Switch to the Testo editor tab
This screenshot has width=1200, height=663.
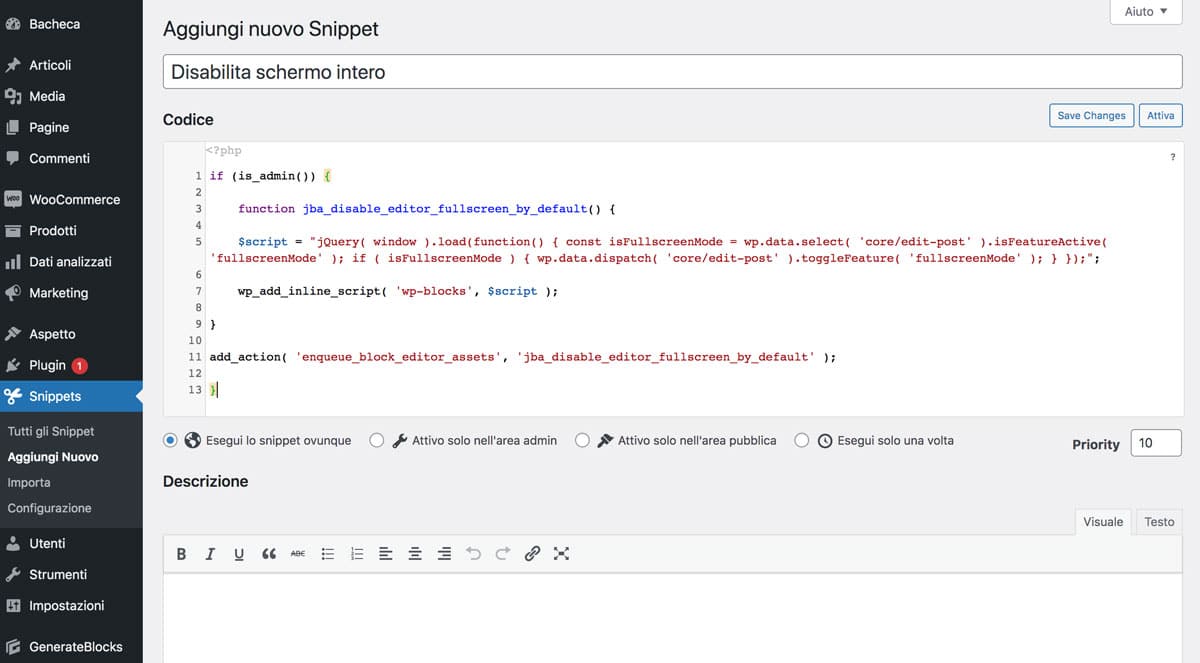(x=1159, y=522)
